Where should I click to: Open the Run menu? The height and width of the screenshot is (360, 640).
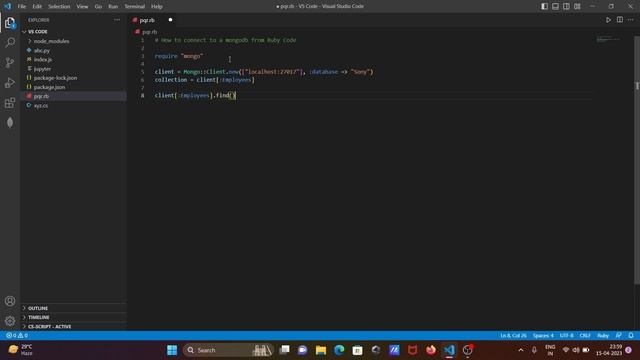coord(113,6)
